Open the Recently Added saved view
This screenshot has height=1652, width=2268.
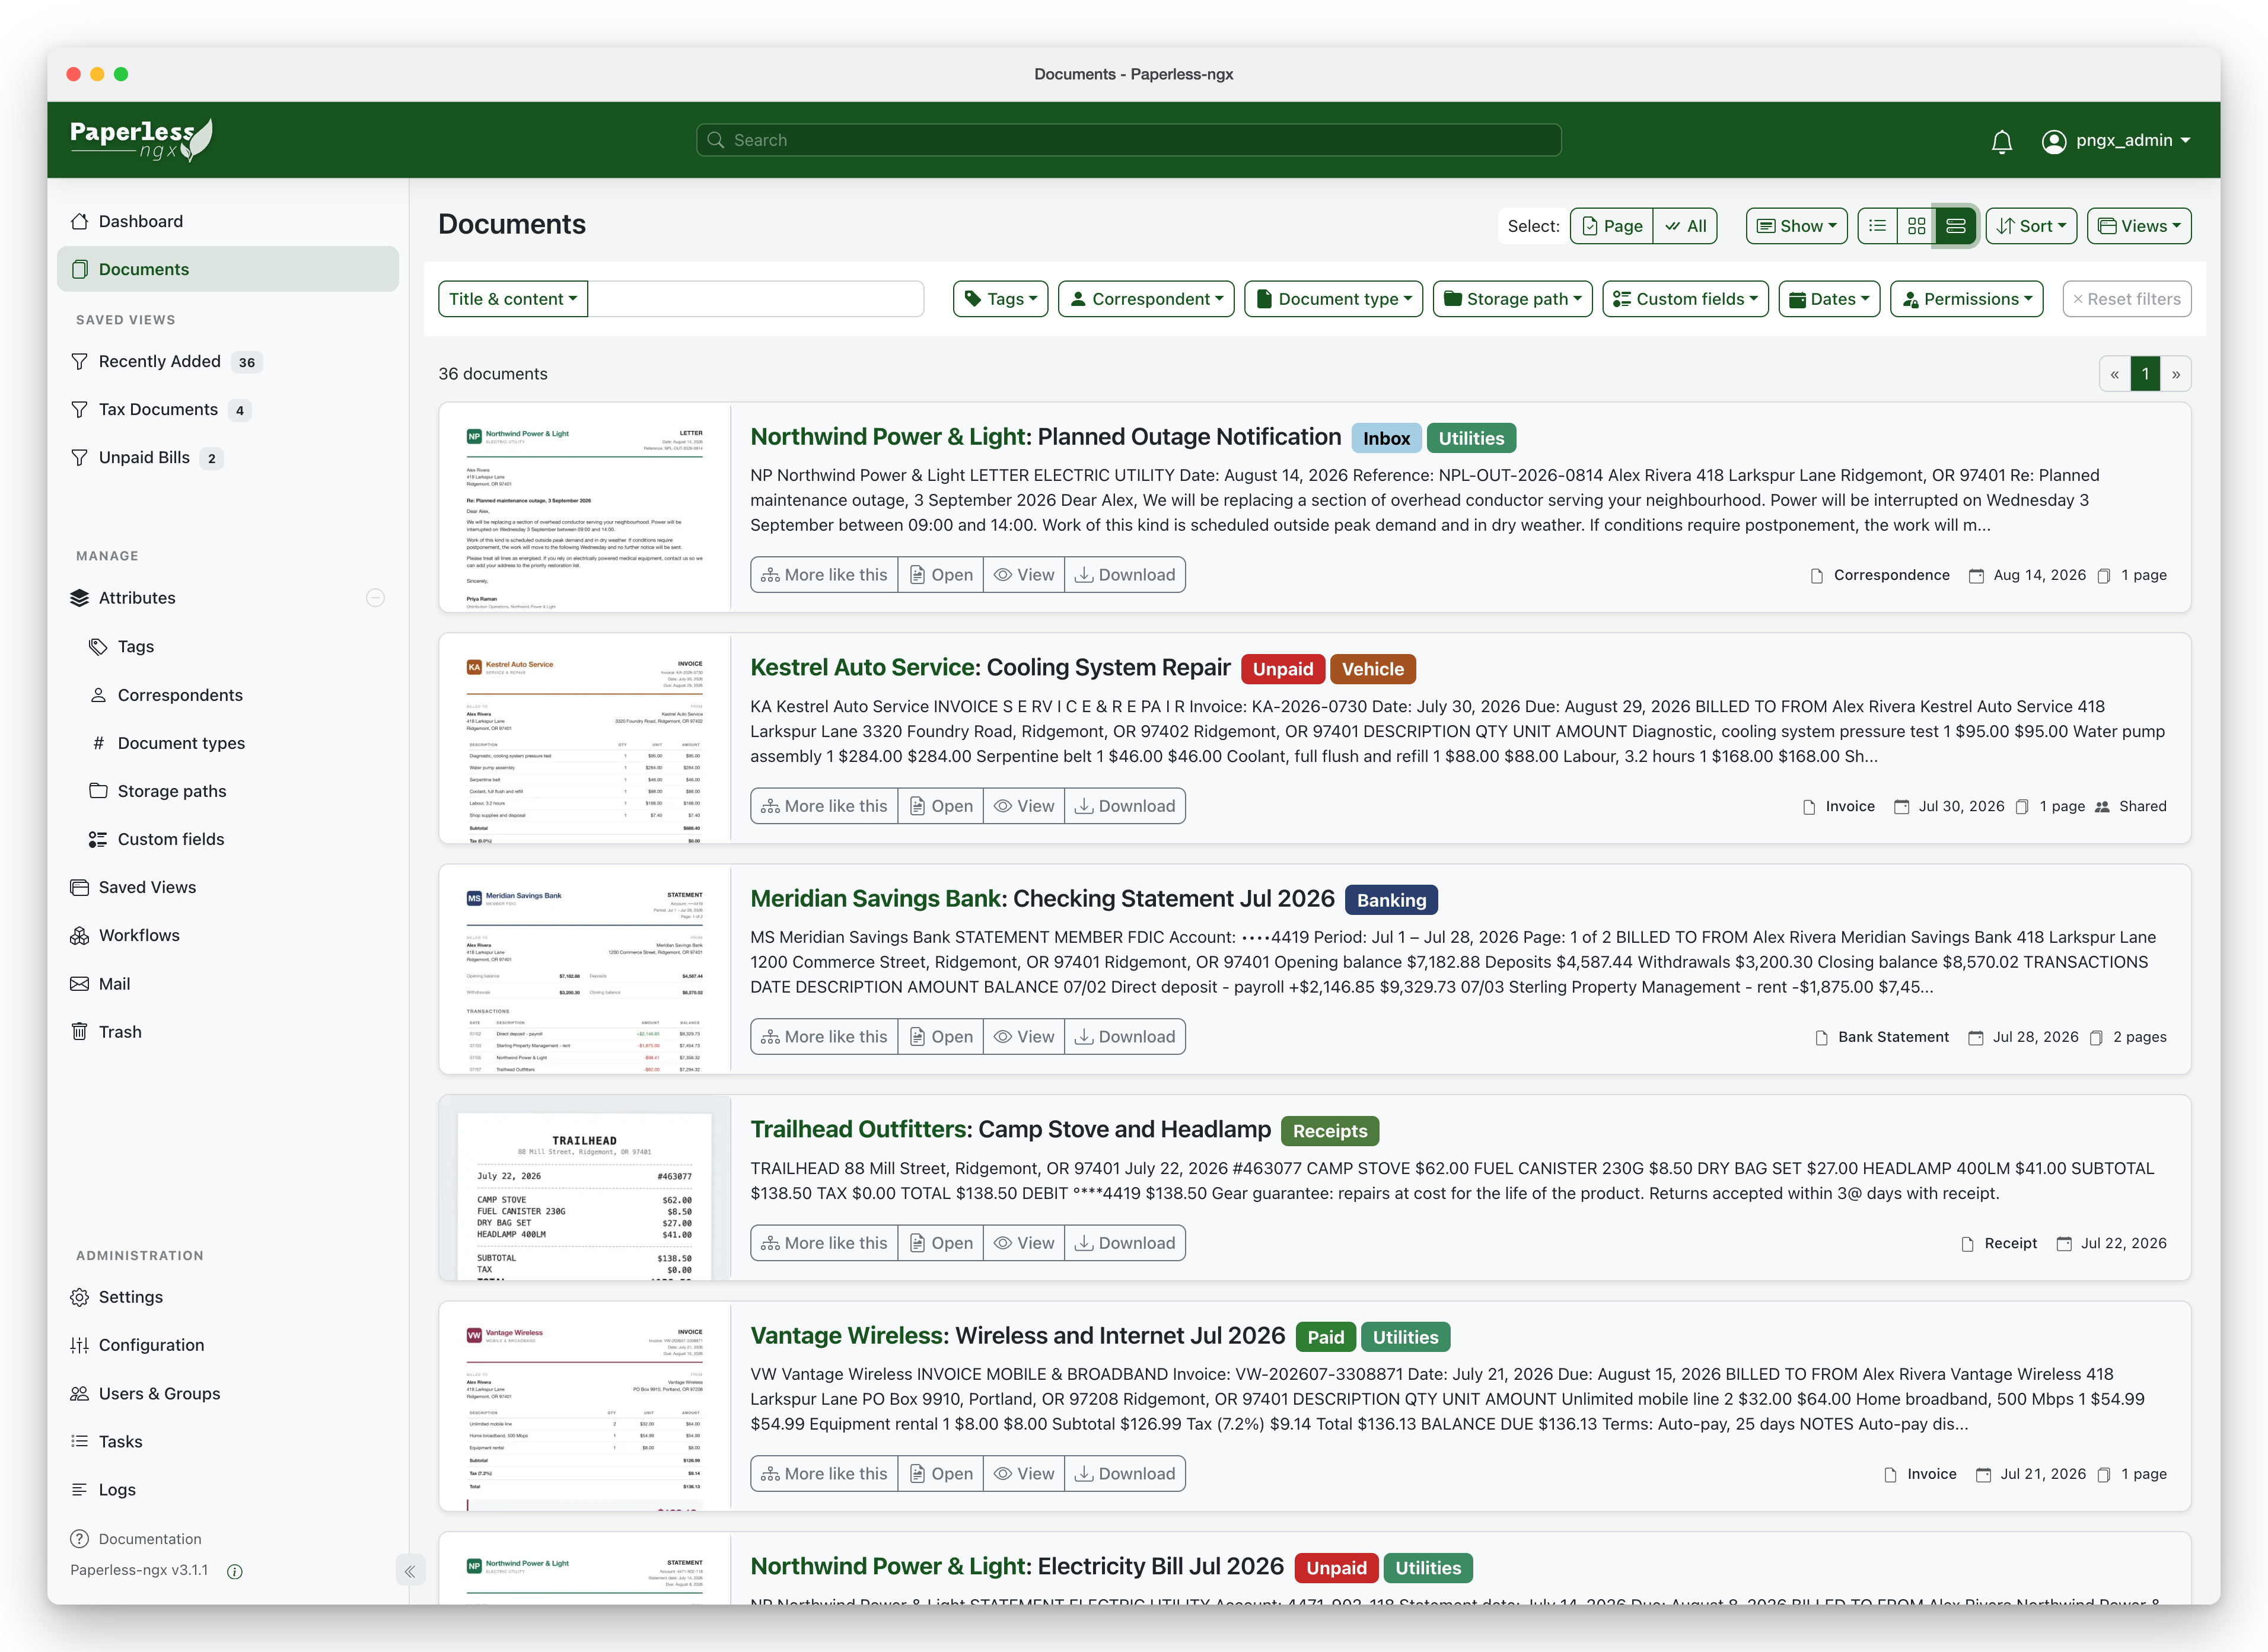[228, 361]
